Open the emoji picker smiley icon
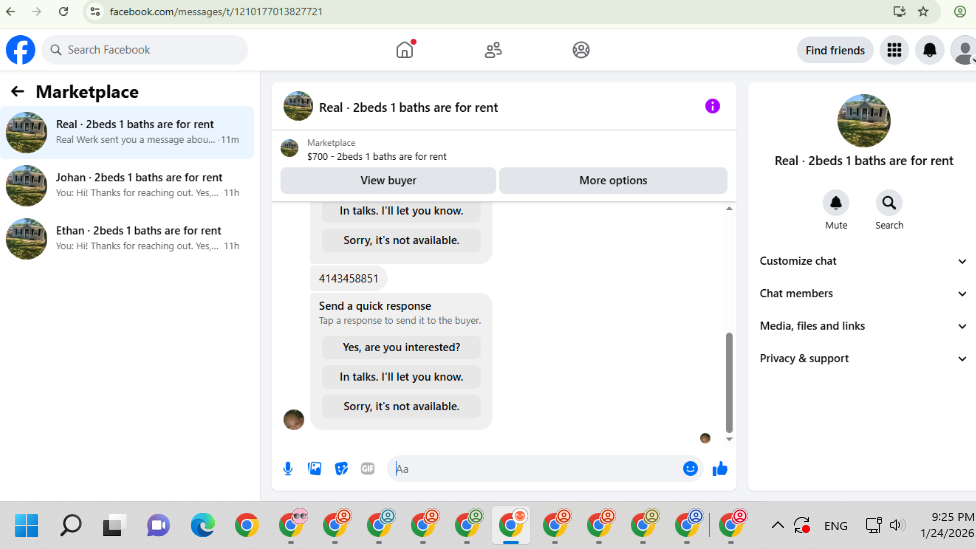The width and height of the screenshot is (976, 549). coord(690,469)
